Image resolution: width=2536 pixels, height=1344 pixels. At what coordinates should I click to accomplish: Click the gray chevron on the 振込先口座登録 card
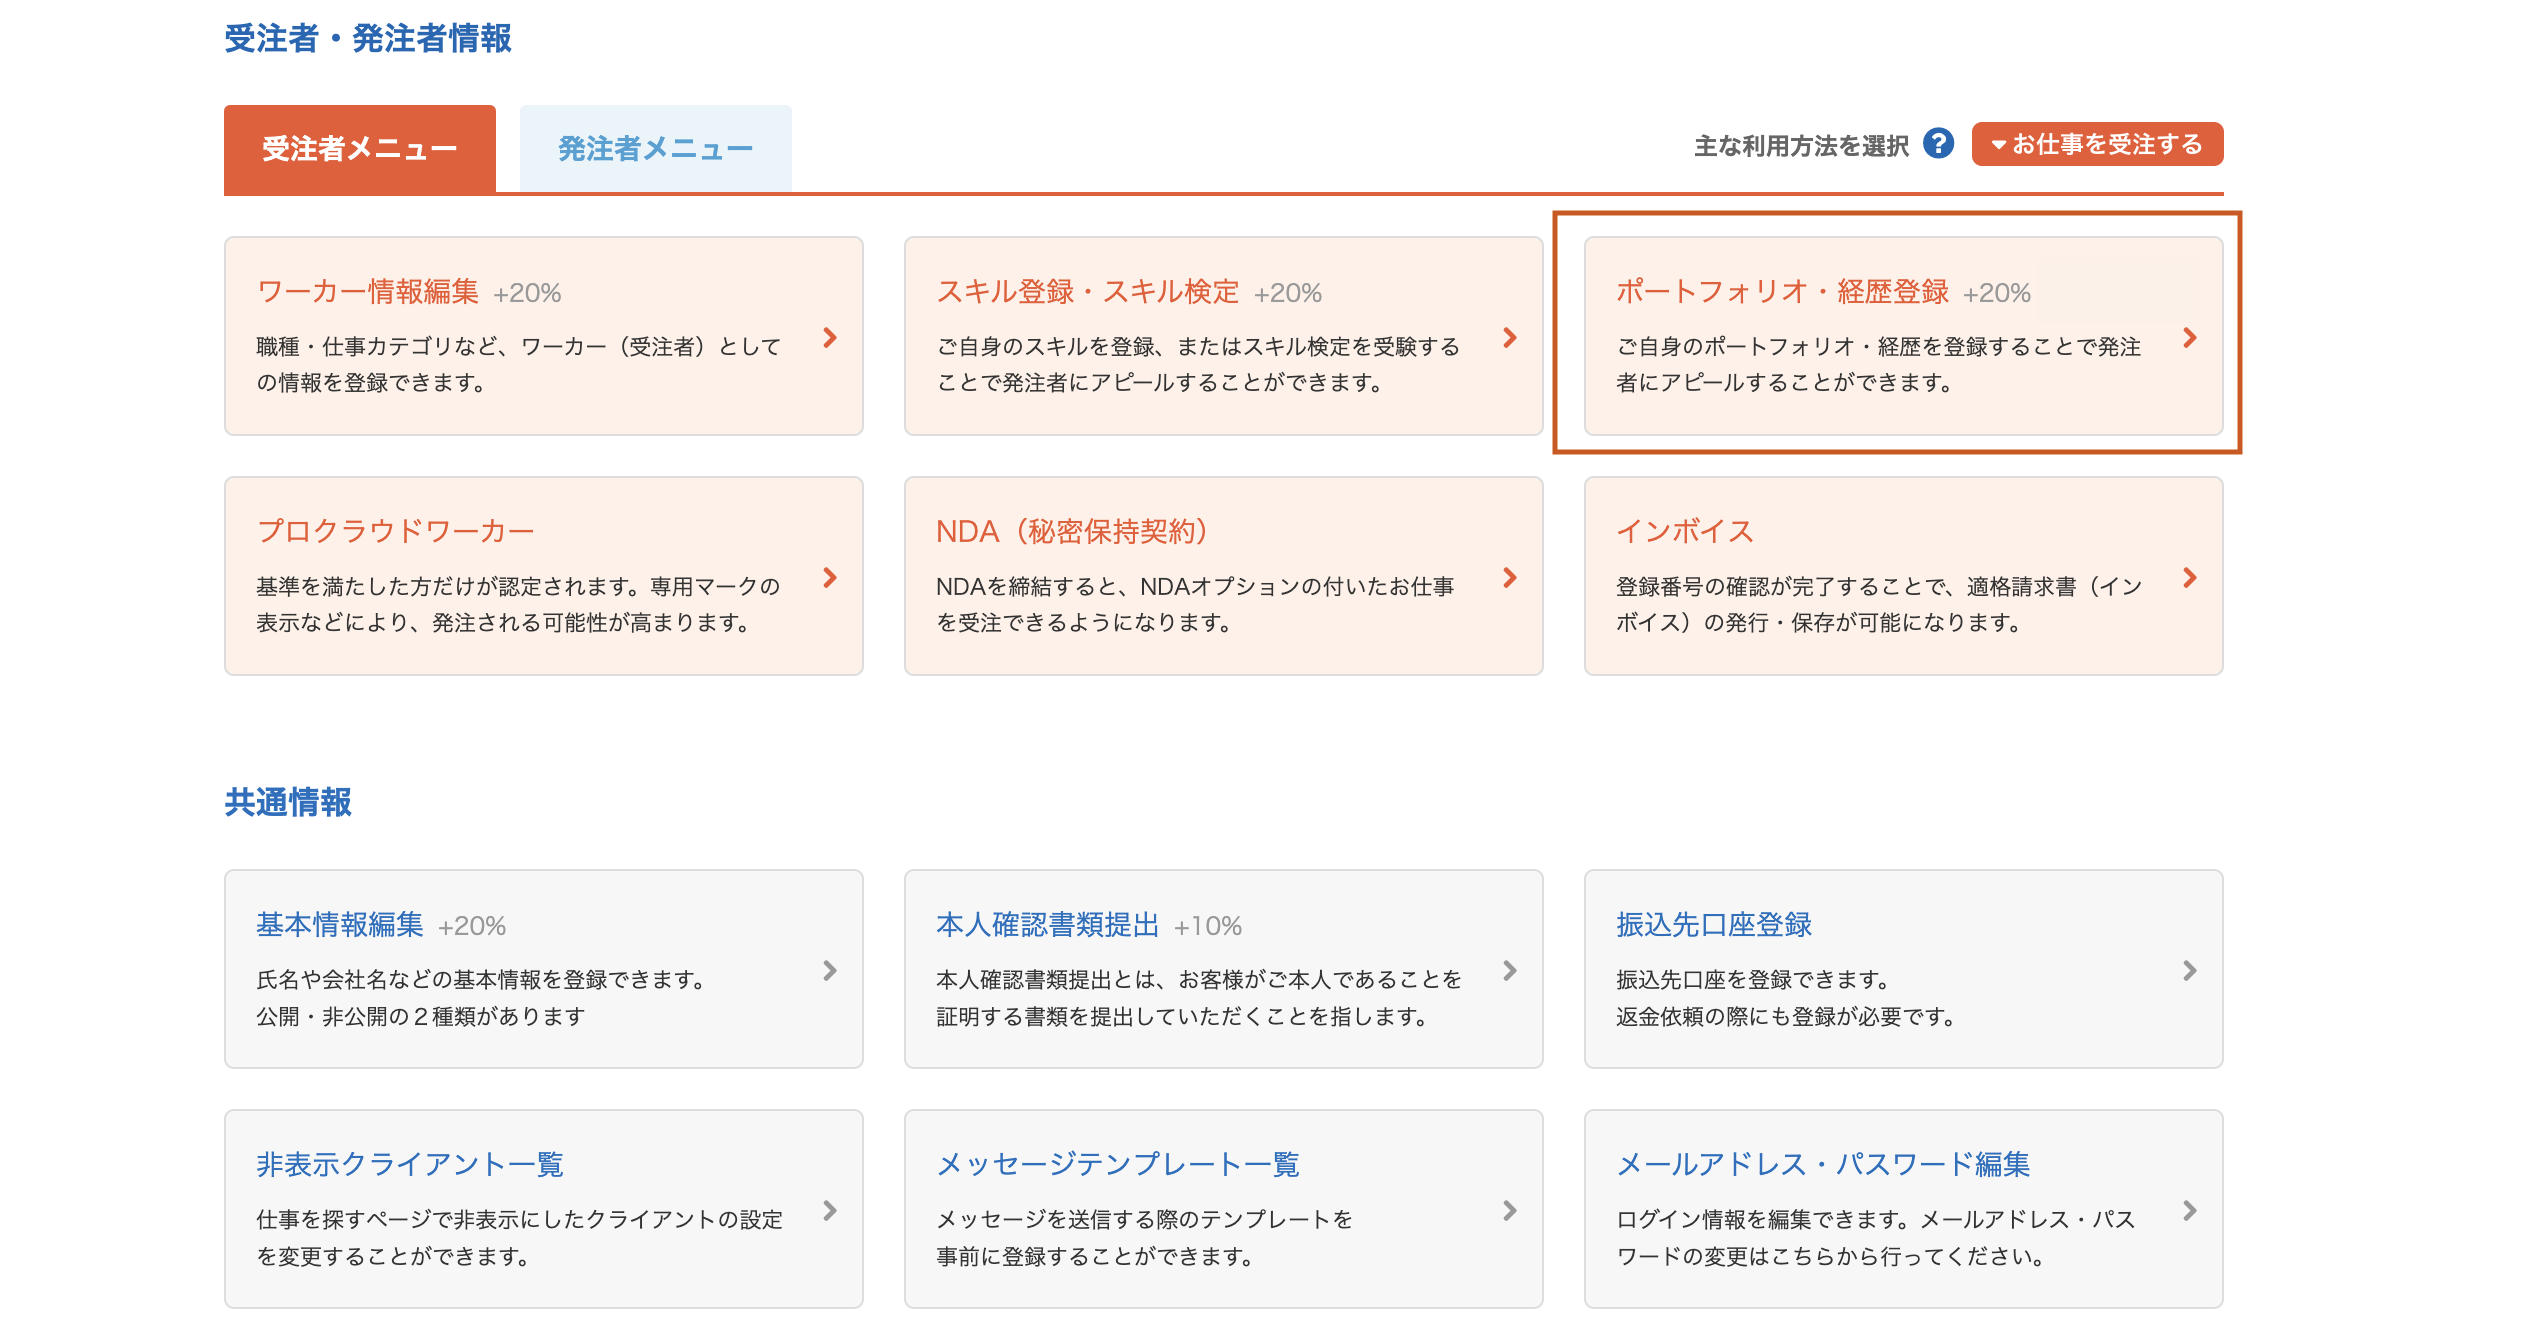pos(2189,970)
